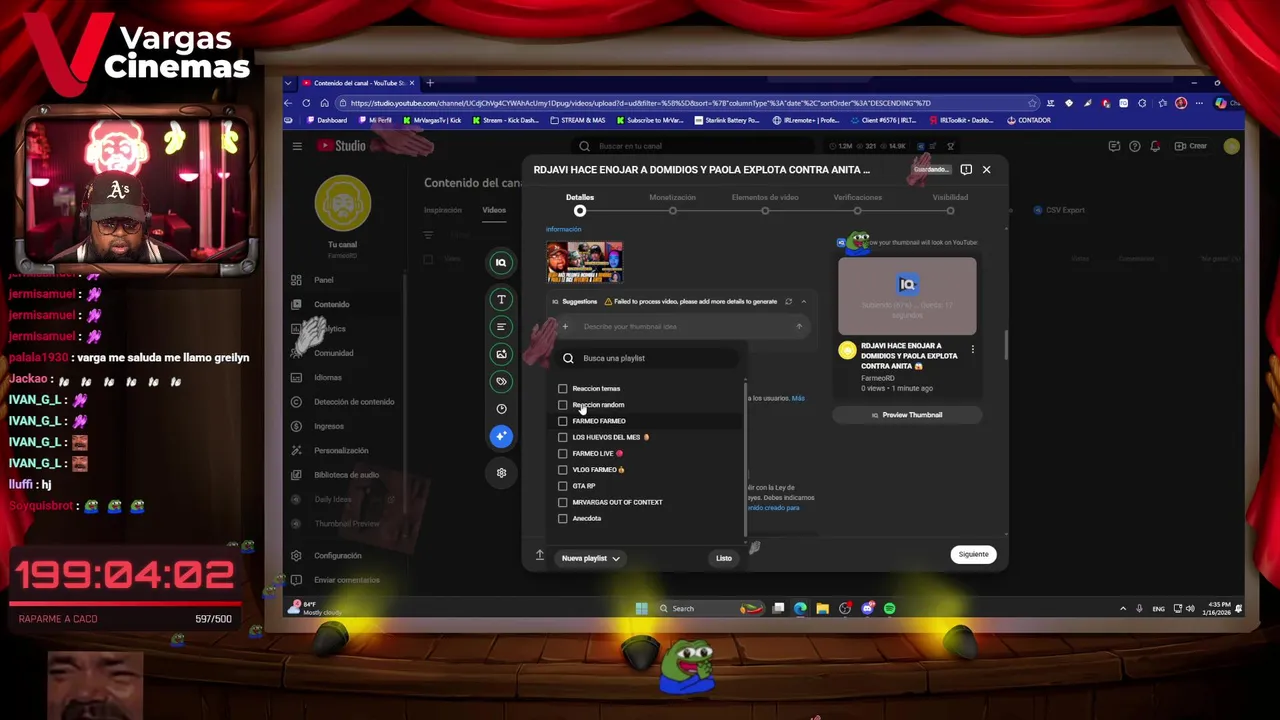Open the STREAM & MAS bookmarks folder

tap(578, 120)
